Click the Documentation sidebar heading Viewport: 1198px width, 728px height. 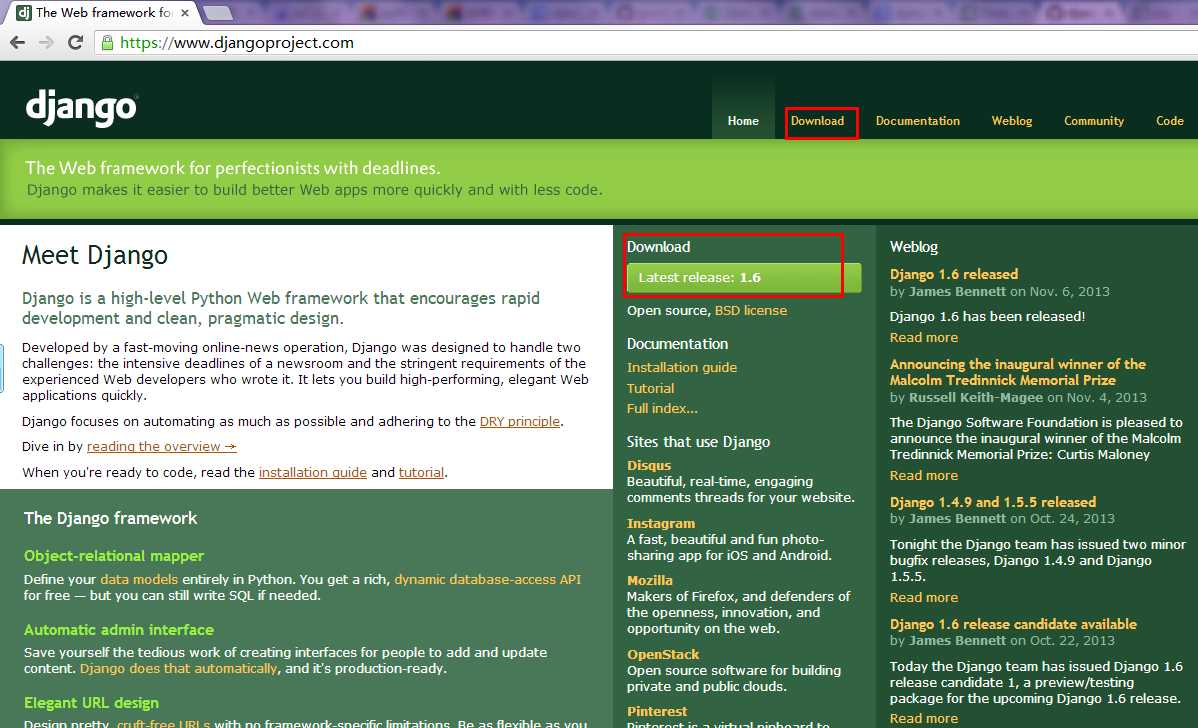677,345
